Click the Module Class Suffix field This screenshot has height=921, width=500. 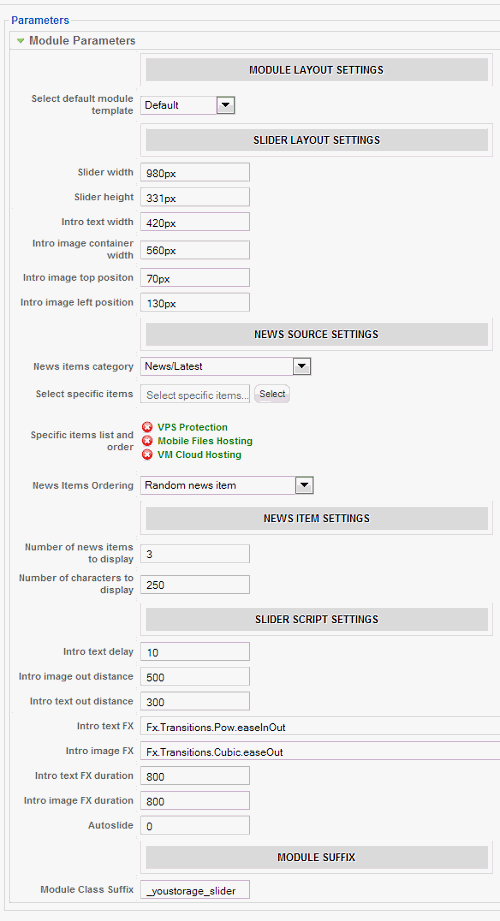pyautogui.click(x=195, y=890)
